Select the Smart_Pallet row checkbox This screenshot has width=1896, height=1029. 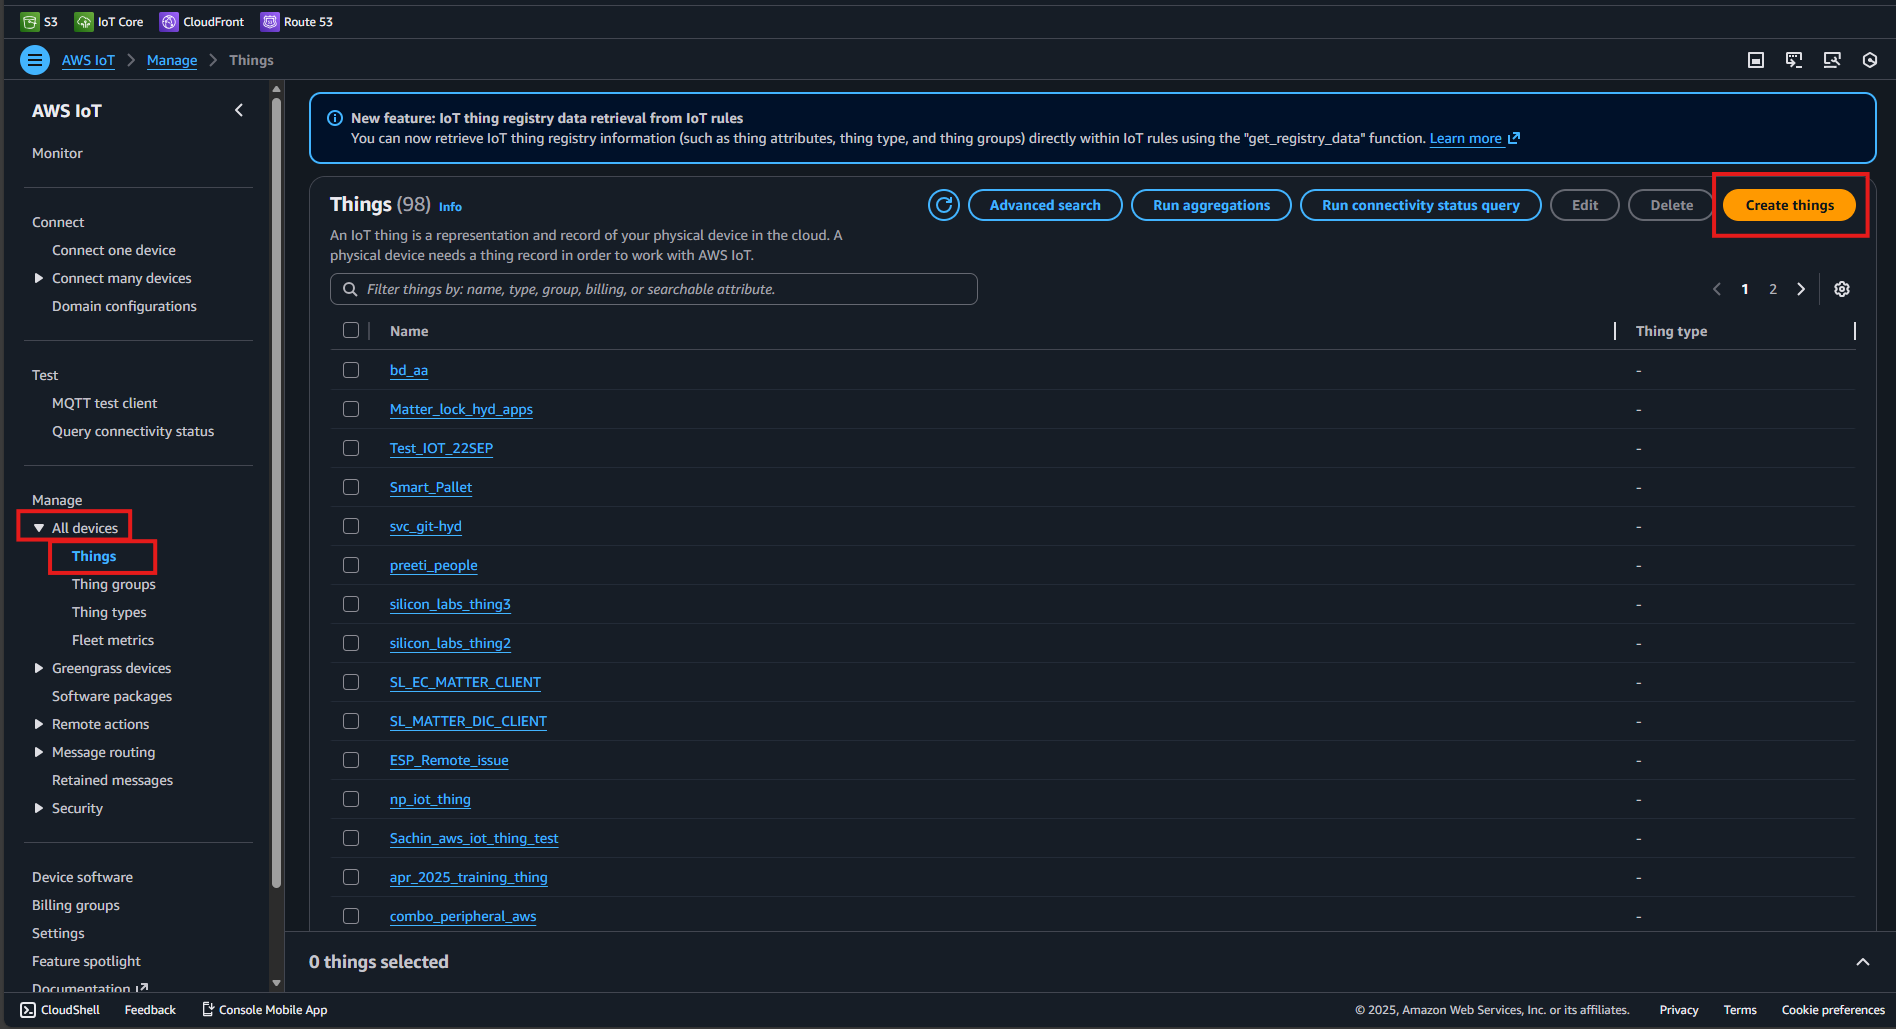[x=351, y=487]
